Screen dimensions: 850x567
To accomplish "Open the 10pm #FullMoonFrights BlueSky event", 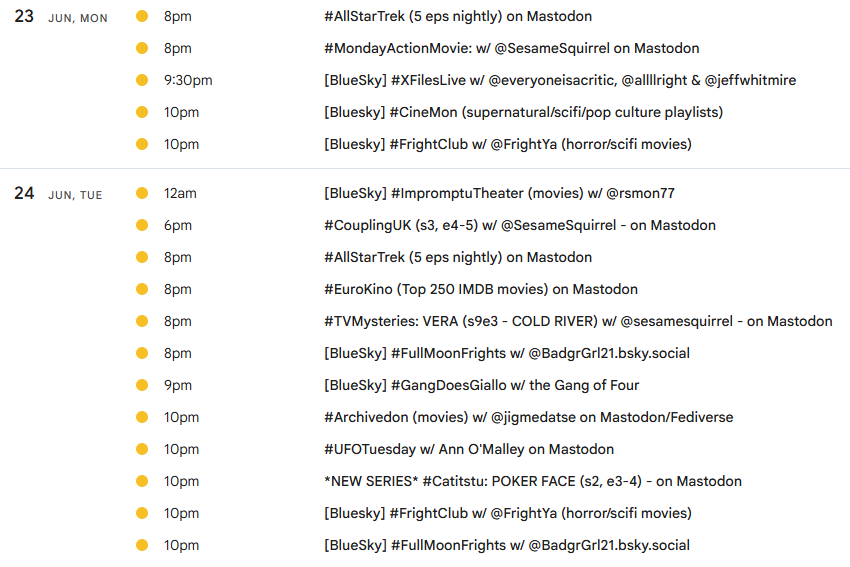I will click(507, 545).
